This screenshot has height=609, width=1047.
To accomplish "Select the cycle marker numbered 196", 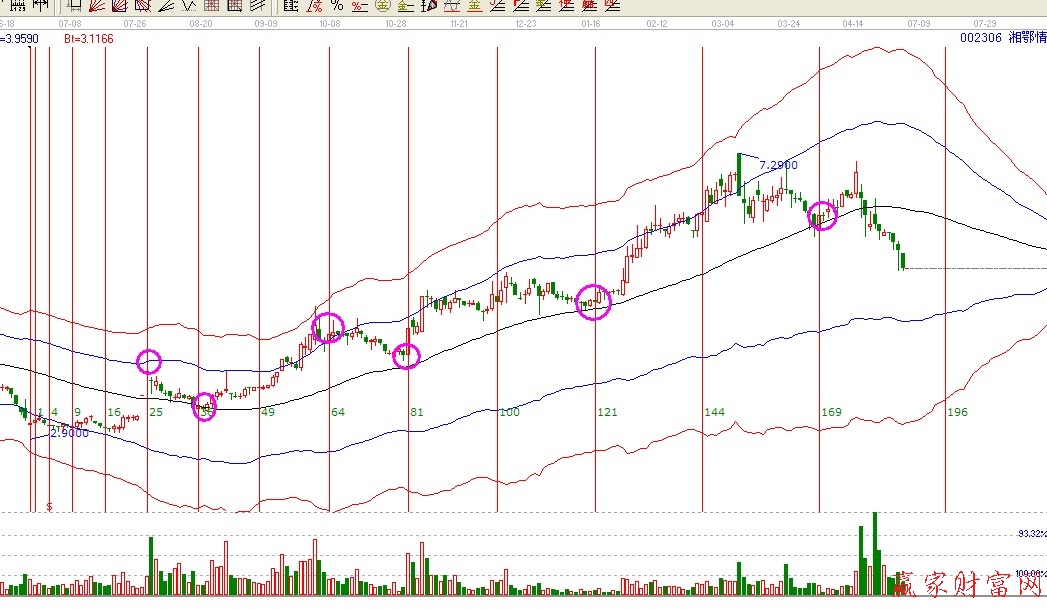I will (x=957, y=412).
